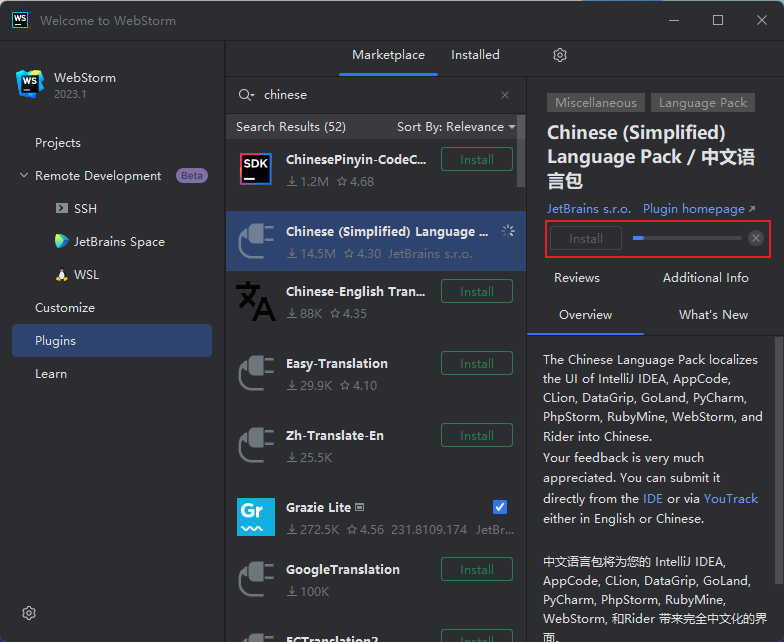Viewport: 784px width, 642px height.
Task: Collapse the Remote Development section
Action: point(24,175)
